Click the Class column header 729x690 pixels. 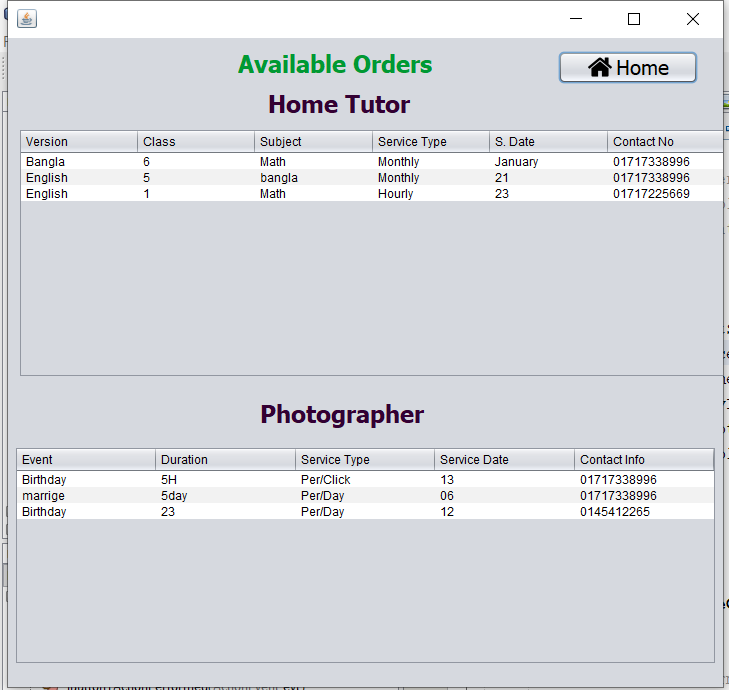coord(196,142)
